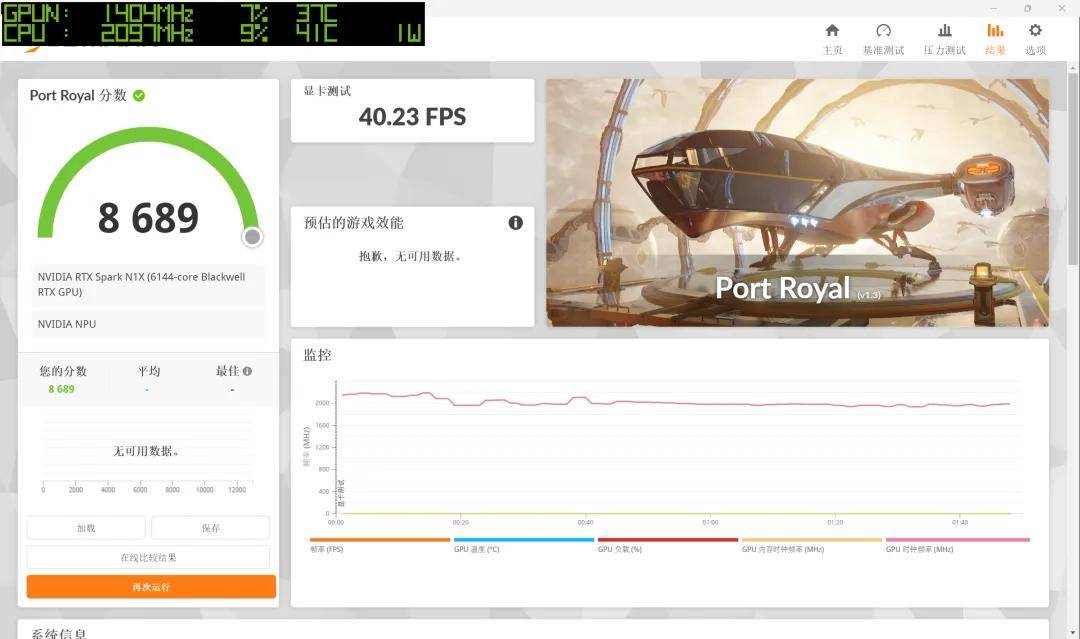Click the benchmark gauge icon

point(884,30)
